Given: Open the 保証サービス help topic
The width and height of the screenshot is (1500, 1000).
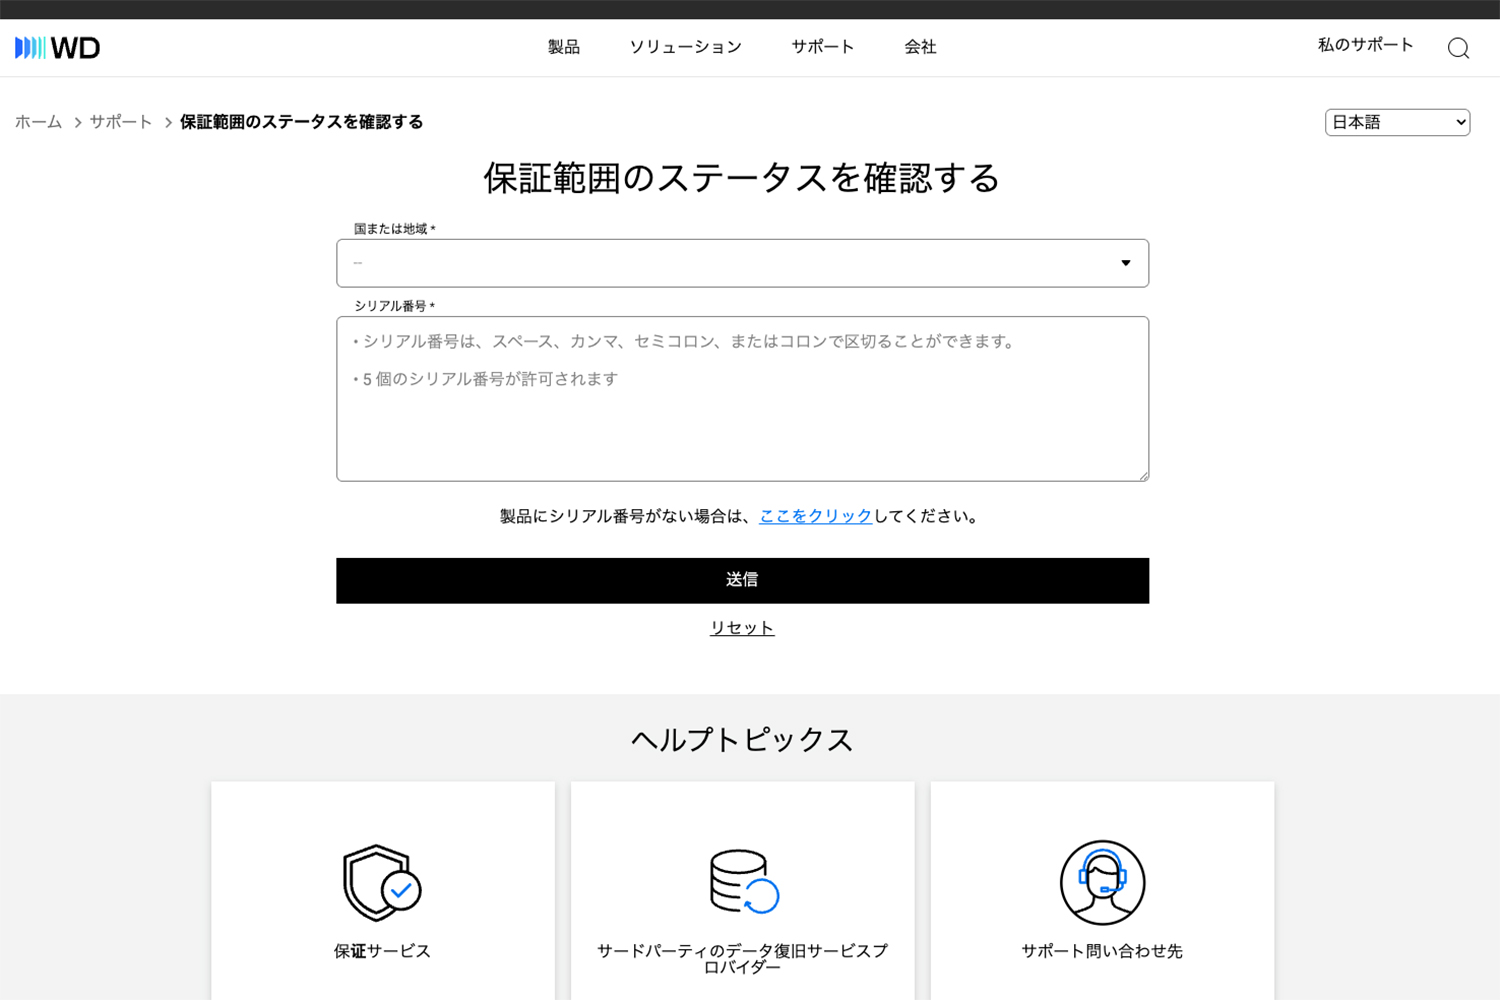Looking at the screenshot, I should tap(382, 951).
